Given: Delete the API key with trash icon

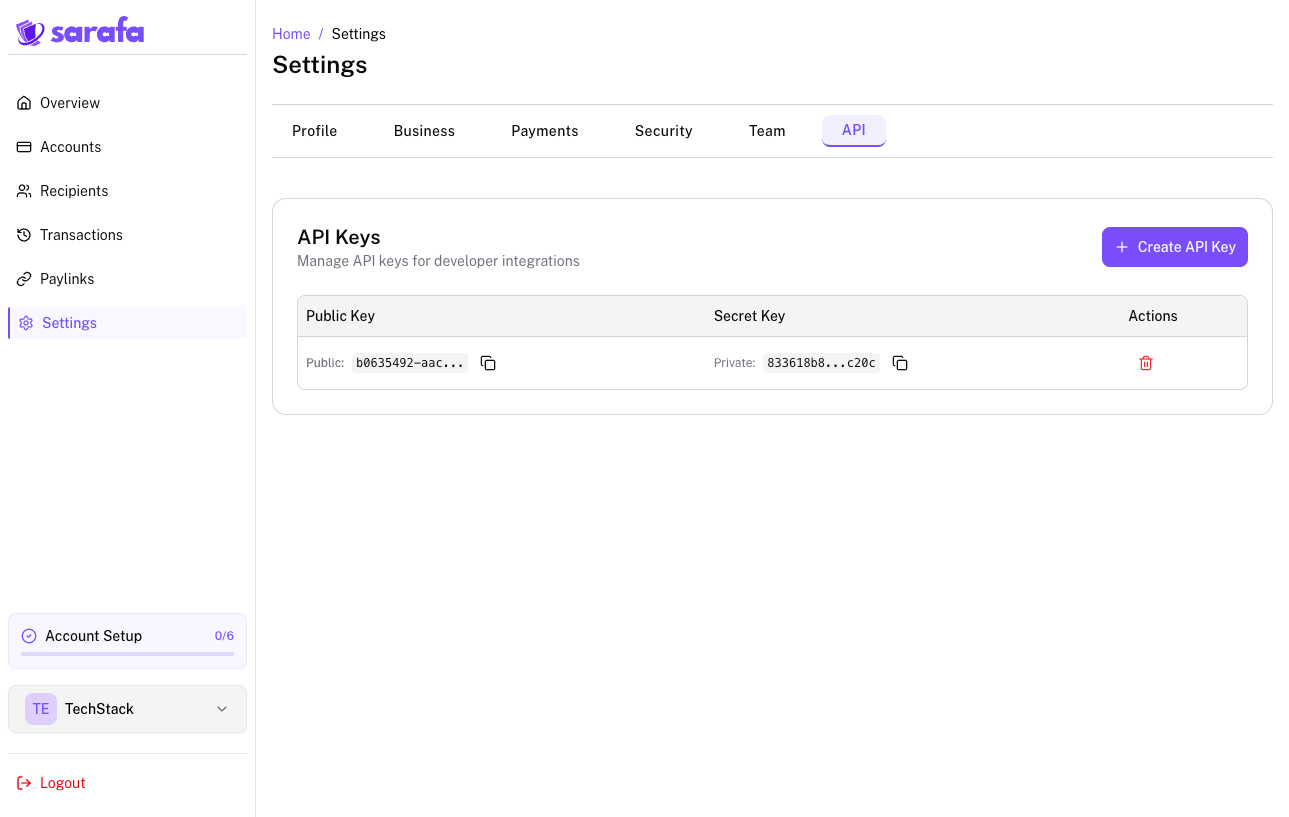Looking at the screenshot, I should tap(1146, 363).
